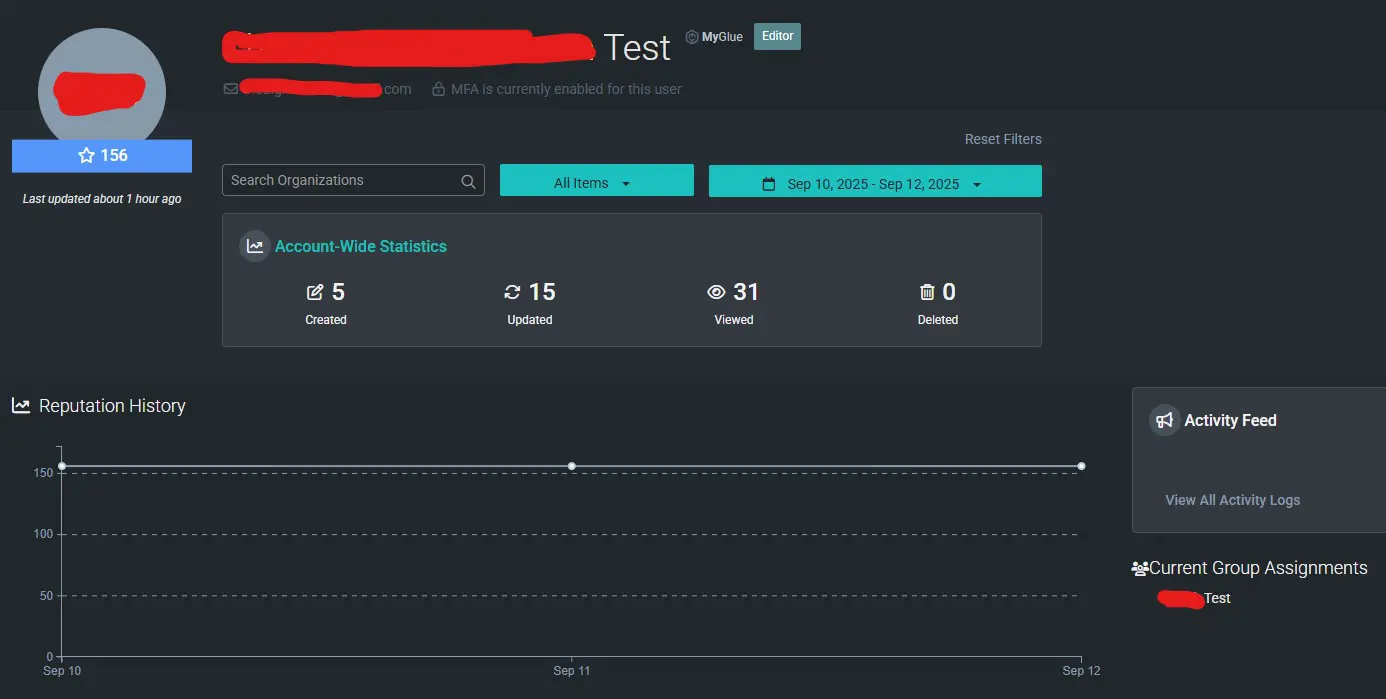Click the Editor role badge

tap(777, 36)
